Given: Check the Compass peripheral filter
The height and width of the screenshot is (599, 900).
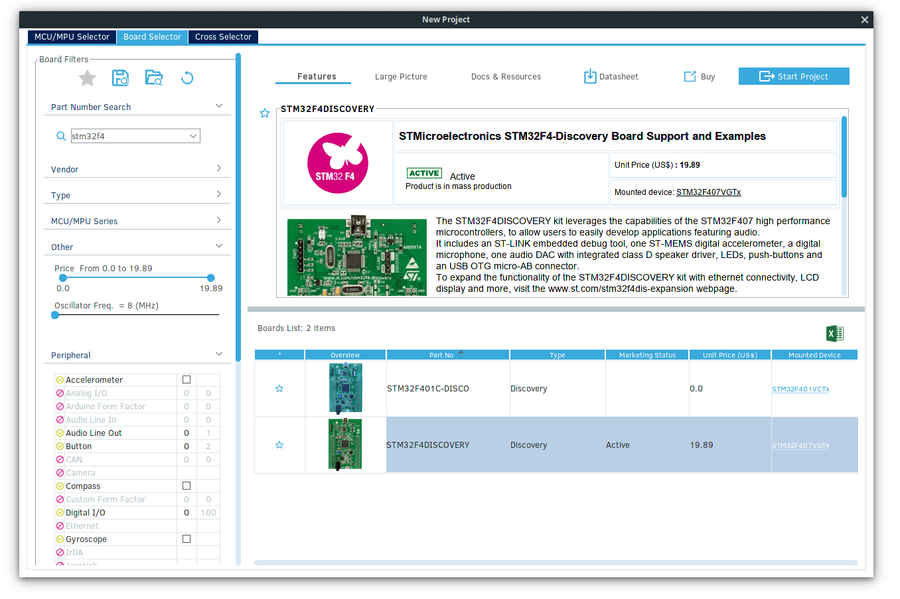Looking at the screenshot, I should (184, 485).
